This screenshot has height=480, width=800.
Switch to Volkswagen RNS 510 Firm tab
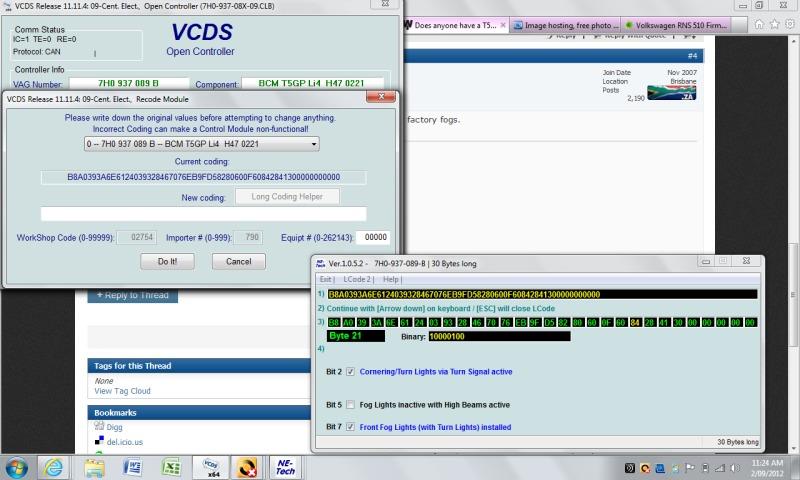677,25
